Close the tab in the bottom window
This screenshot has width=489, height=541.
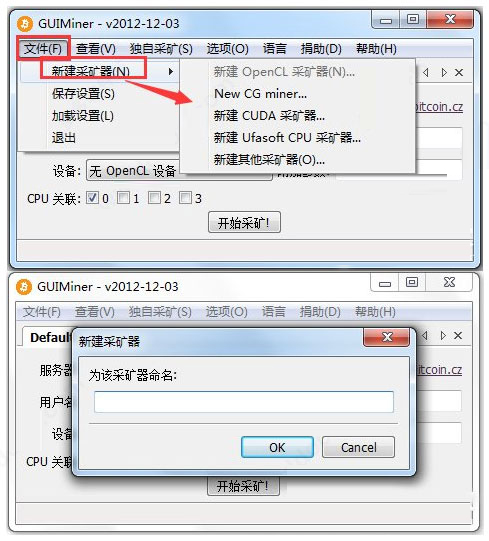[458, 335]
